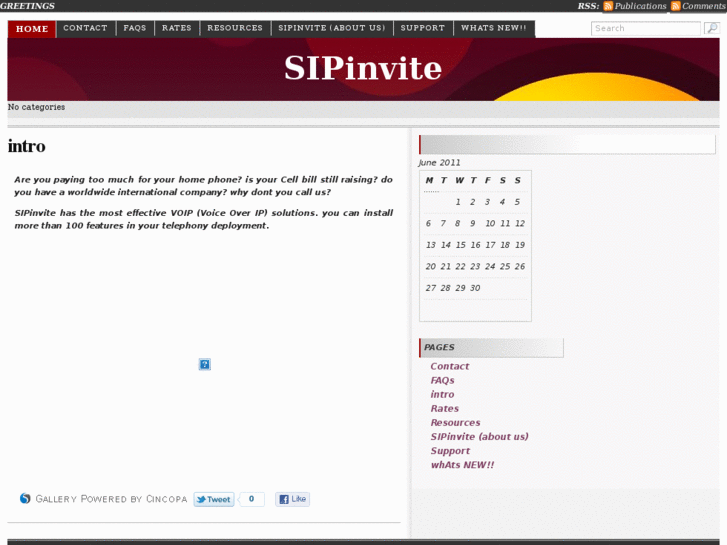
Task: Open the FAQs menu item
Action: [135, 28]
